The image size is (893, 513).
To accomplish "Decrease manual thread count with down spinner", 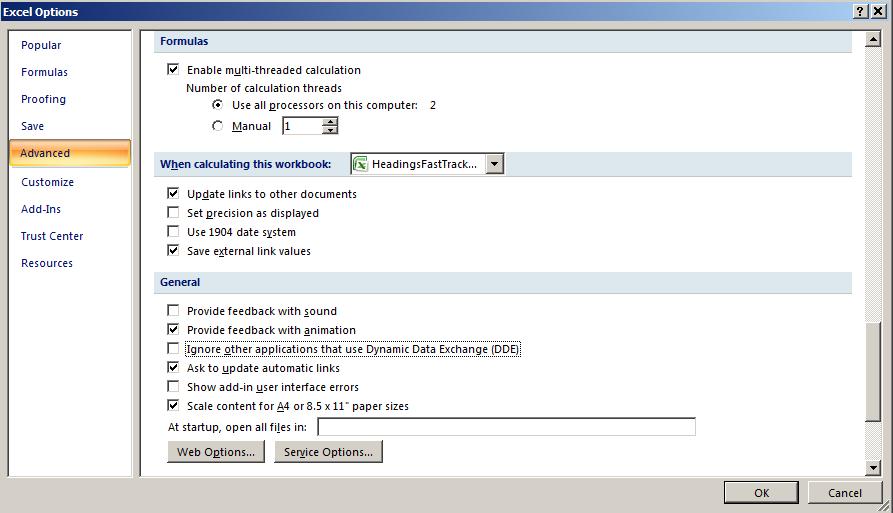I will (330, 130).
